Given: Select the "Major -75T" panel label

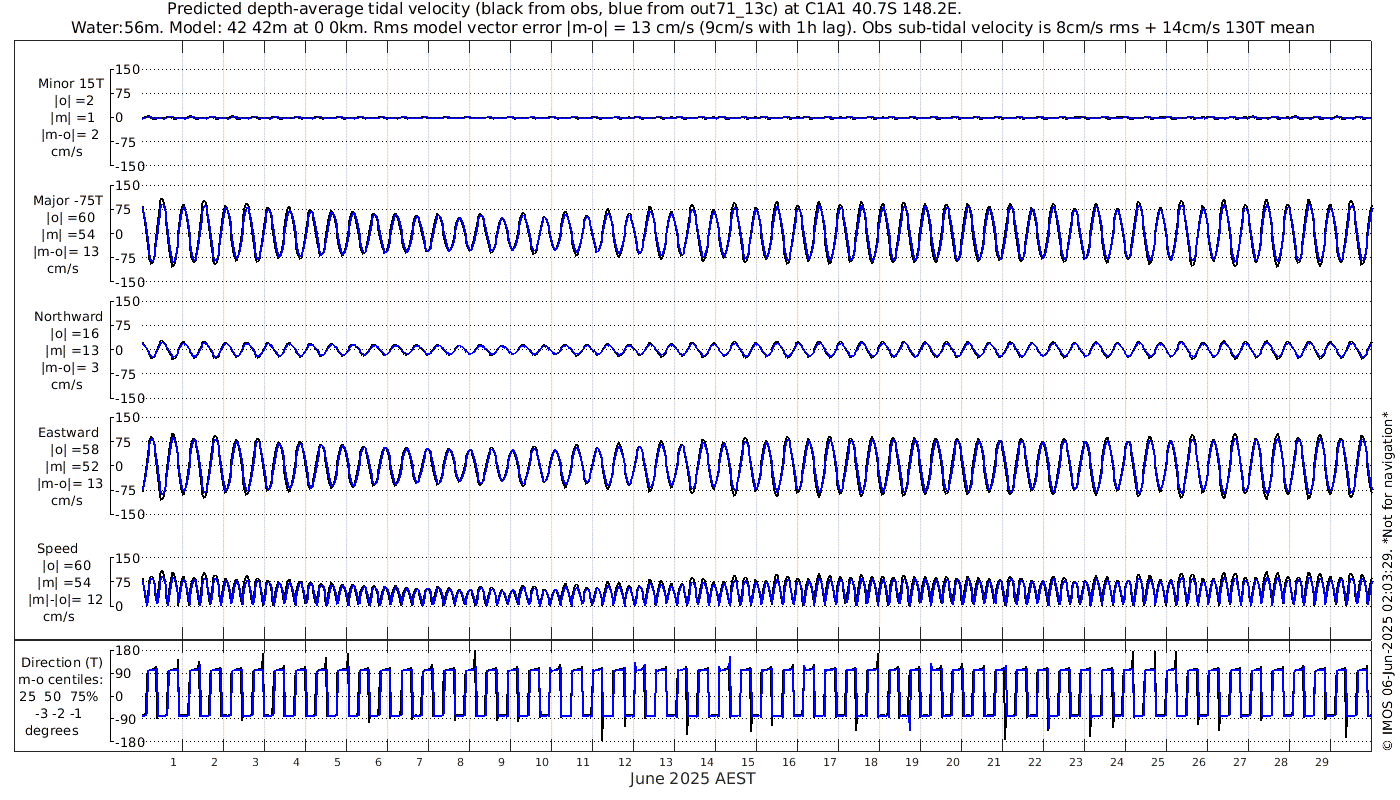Looking at the screenshot, I should pyautogui.click(x=68, y=200).
